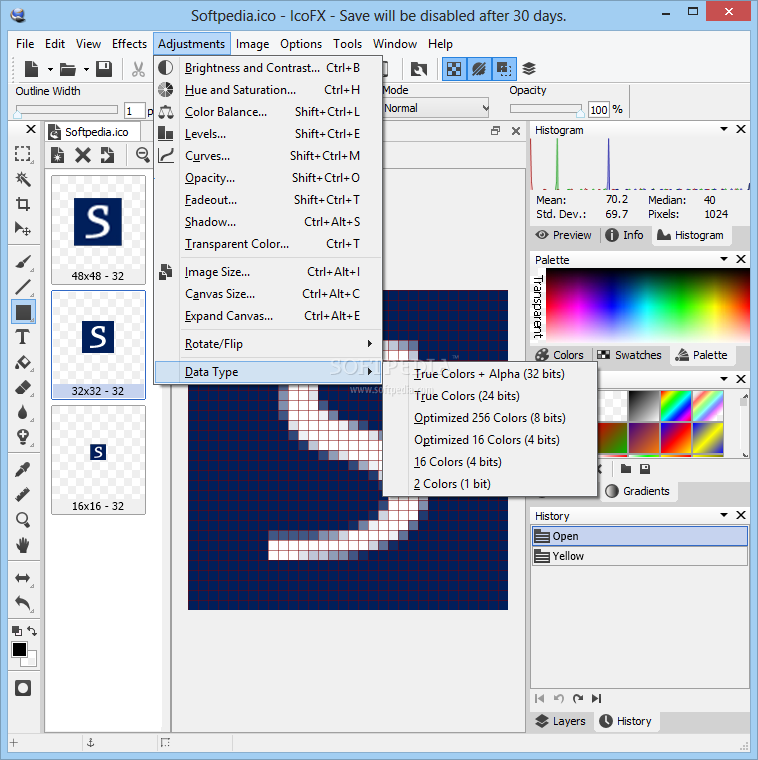Click the layers stack icon in top toolbar

click(529, 69)
